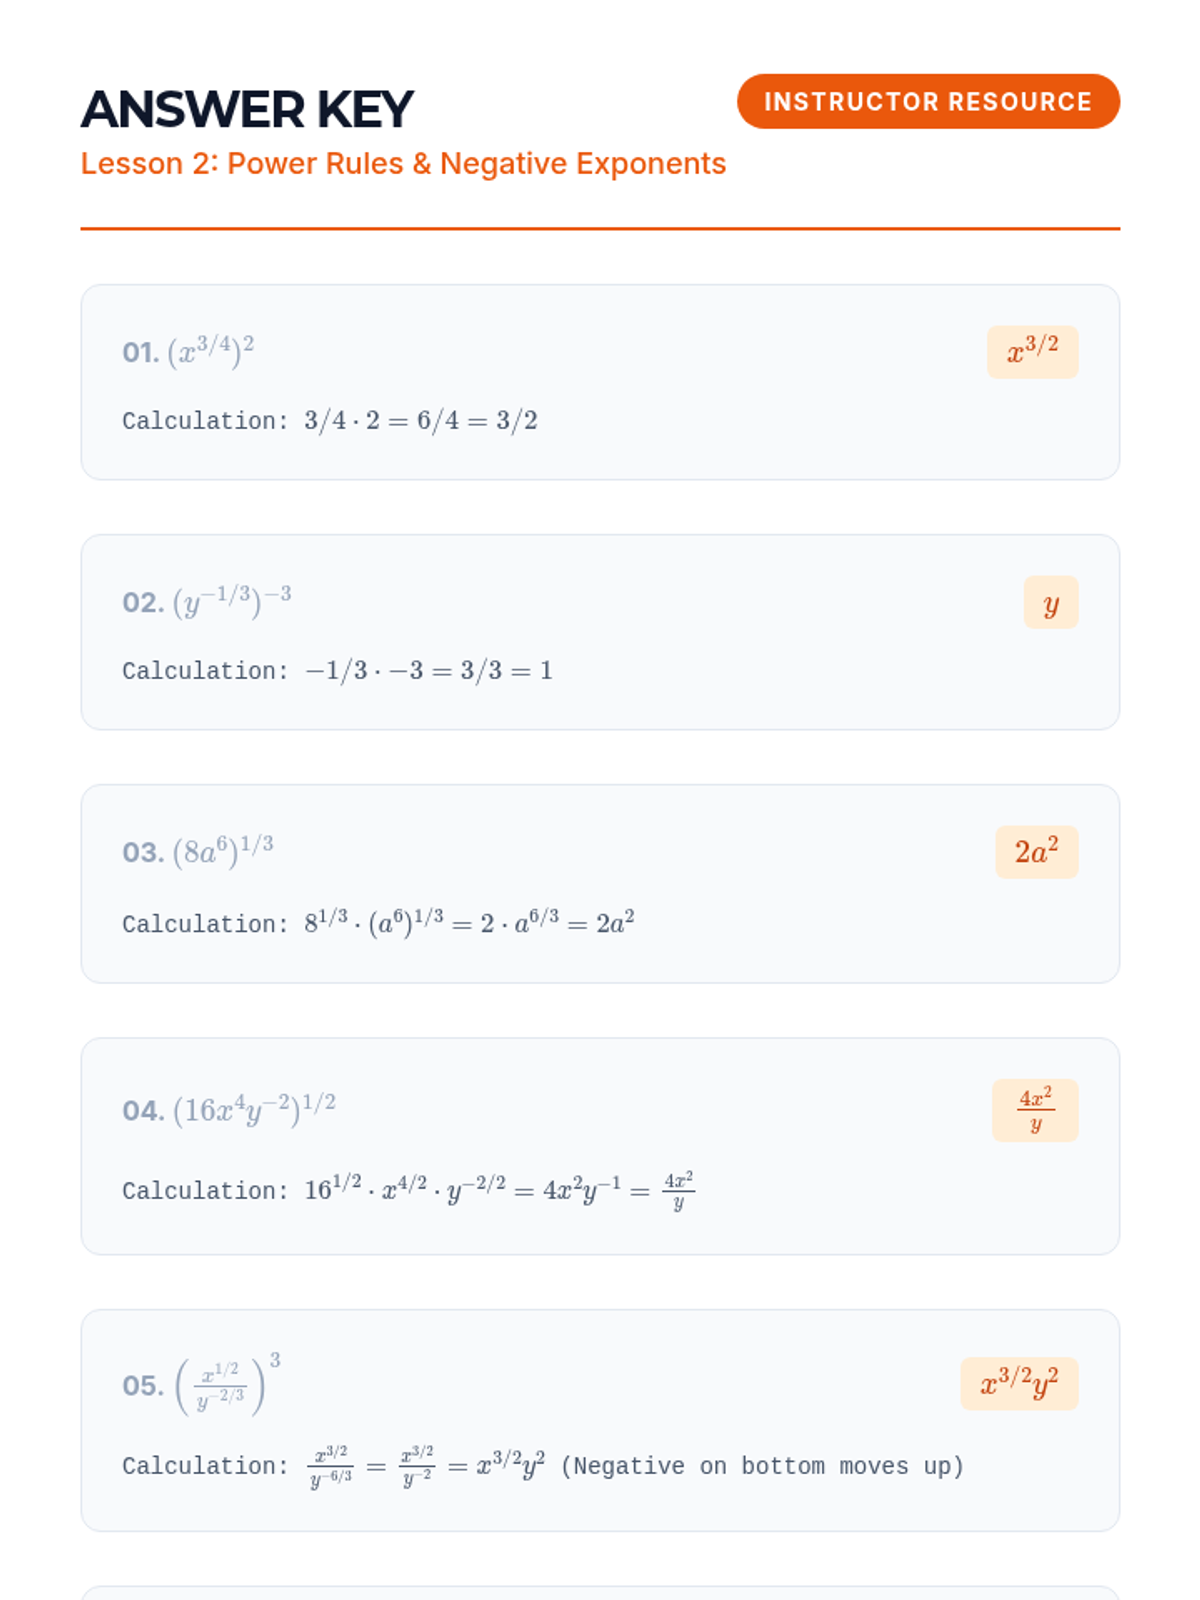Image resolution: width=1200 pixels, height=1600 pixels.
Task: Click the x^(3/2)y^2 answer badge for problem 05
Action: (x=1019, y=1384)
